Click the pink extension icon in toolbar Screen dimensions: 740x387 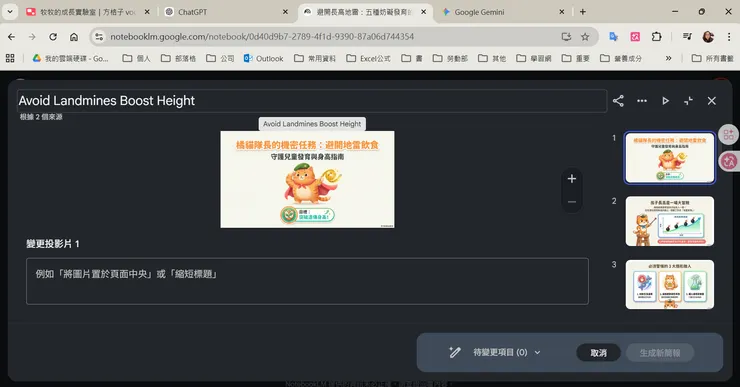[x=635, y=37]
